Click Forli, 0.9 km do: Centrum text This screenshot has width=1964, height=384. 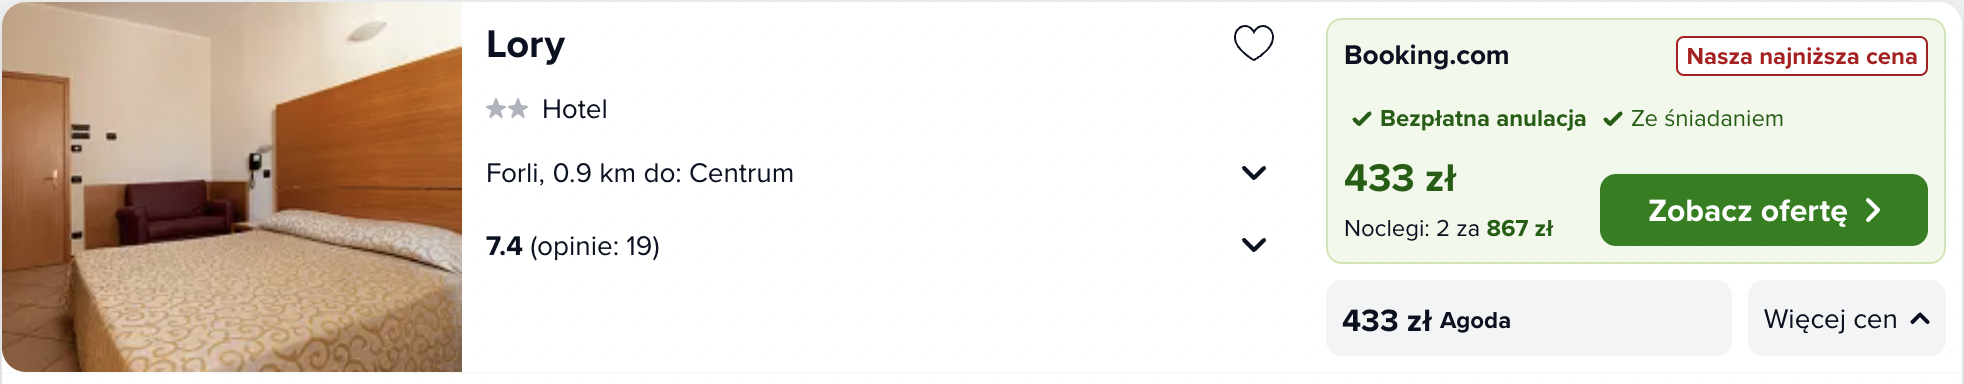640,173
